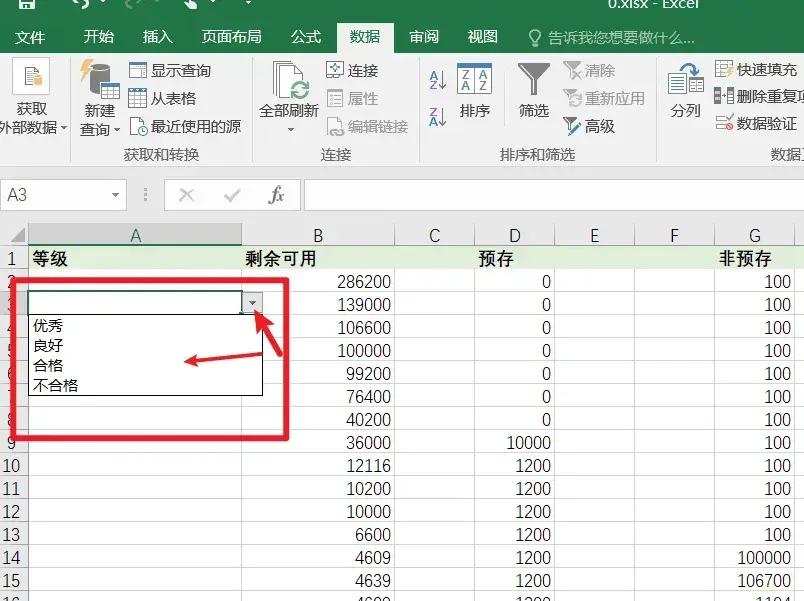Viewport: 804px width, 601px height.
Task: Click header cell 非预存
Action: [x=754, y=258]
